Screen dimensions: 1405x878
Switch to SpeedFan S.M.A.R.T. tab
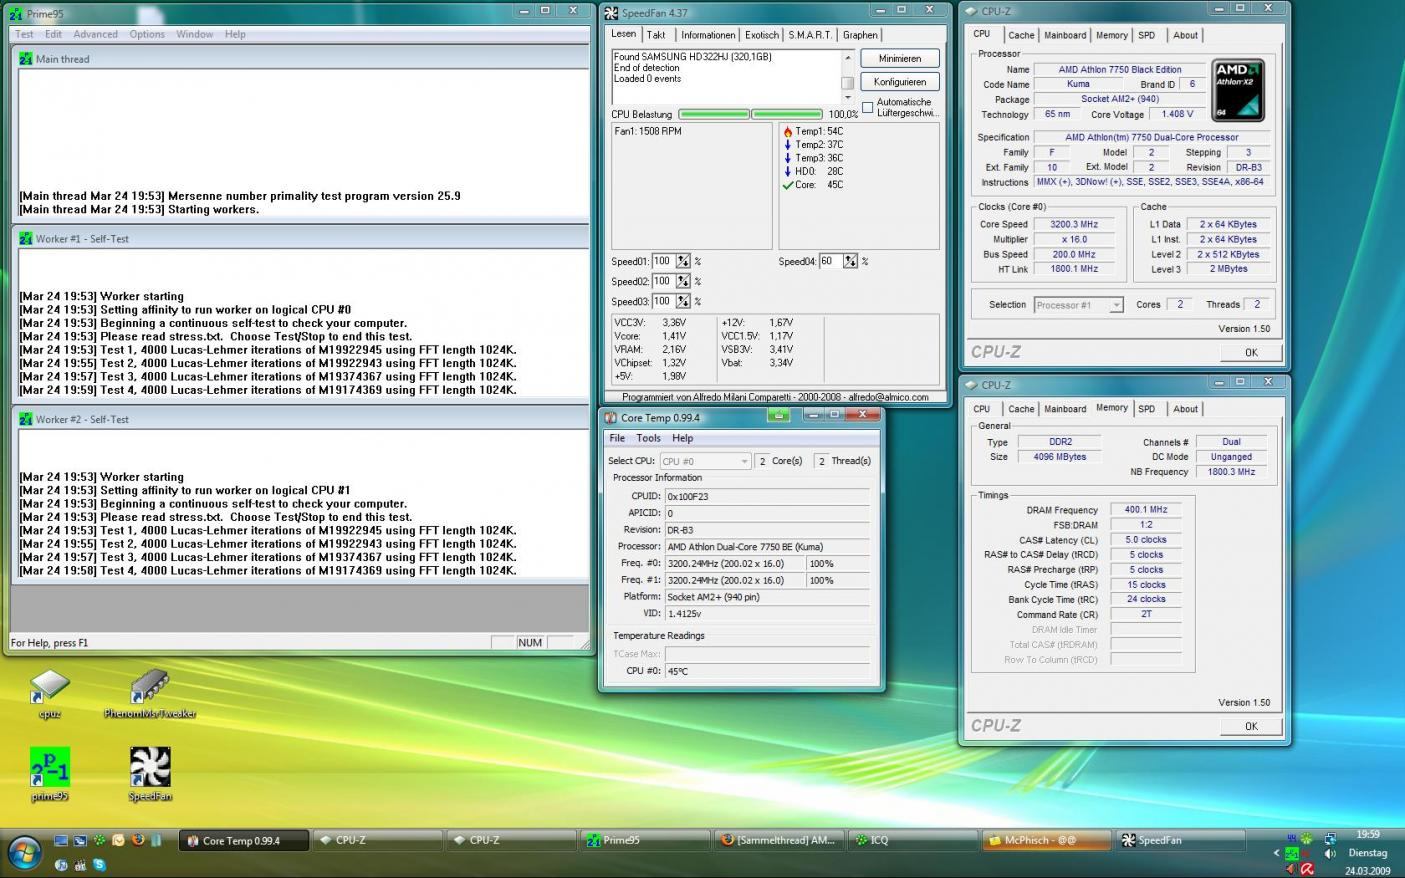click(809, 35)
